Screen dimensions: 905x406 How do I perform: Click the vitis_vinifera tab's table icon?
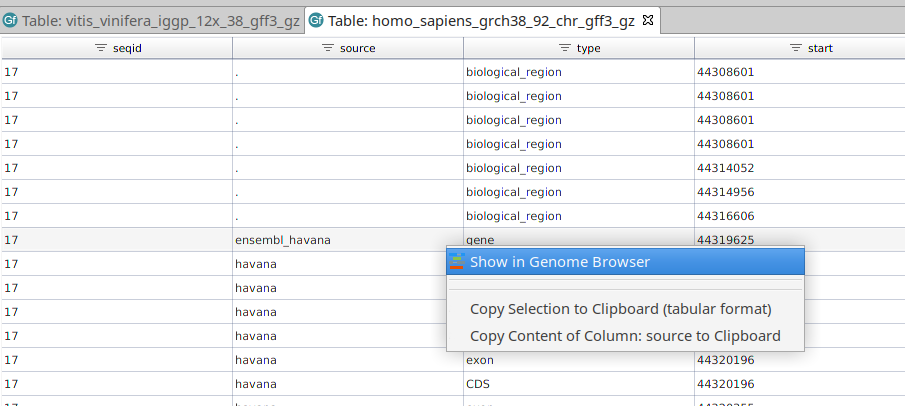click(x=11, y=20)
